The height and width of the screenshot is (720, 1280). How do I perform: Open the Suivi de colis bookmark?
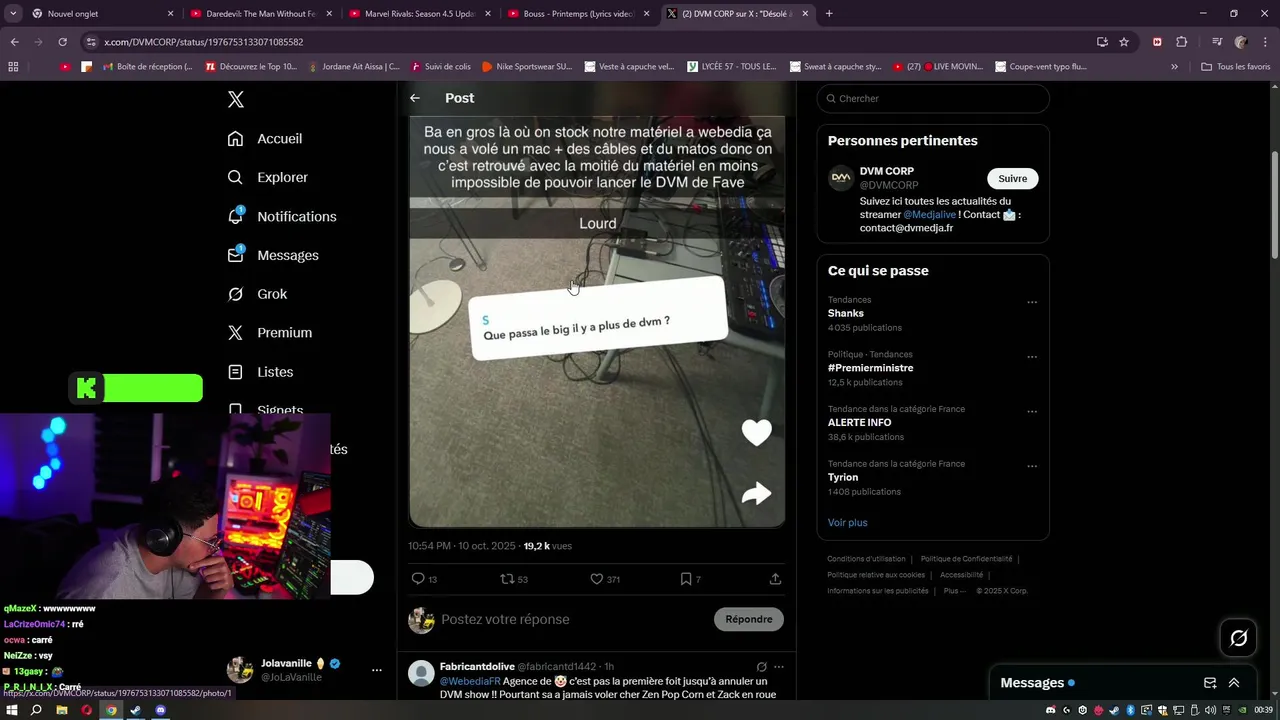pos(440,67)
